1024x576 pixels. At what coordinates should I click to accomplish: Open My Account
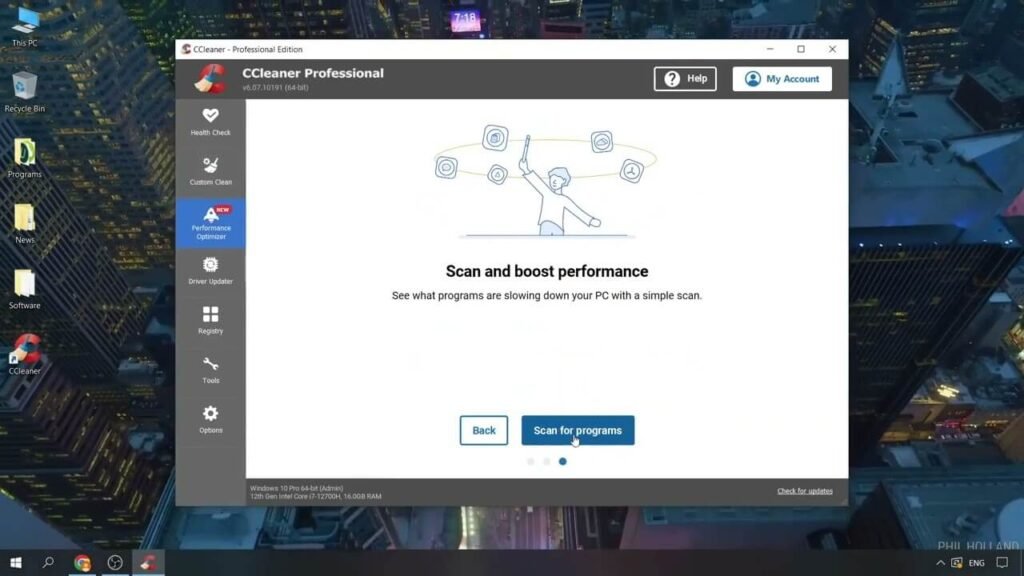pos(782,78)
